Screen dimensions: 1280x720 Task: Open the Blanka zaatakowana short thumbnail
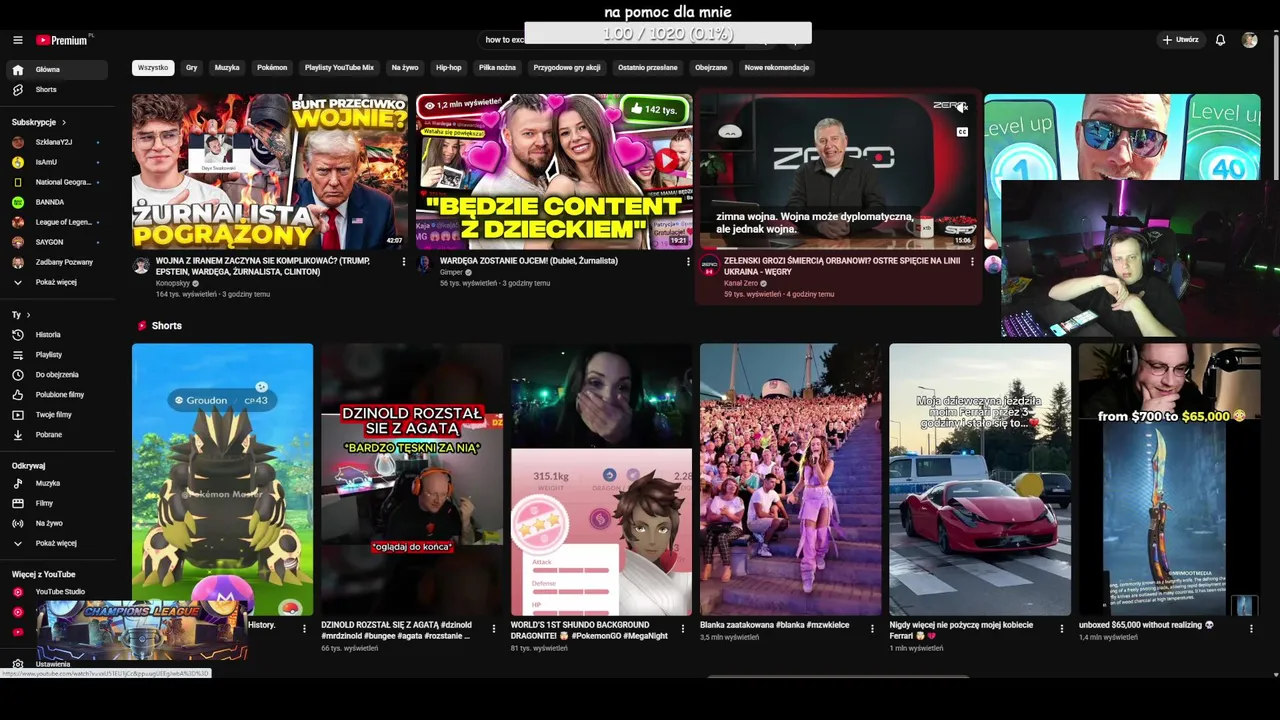(790, 479)
